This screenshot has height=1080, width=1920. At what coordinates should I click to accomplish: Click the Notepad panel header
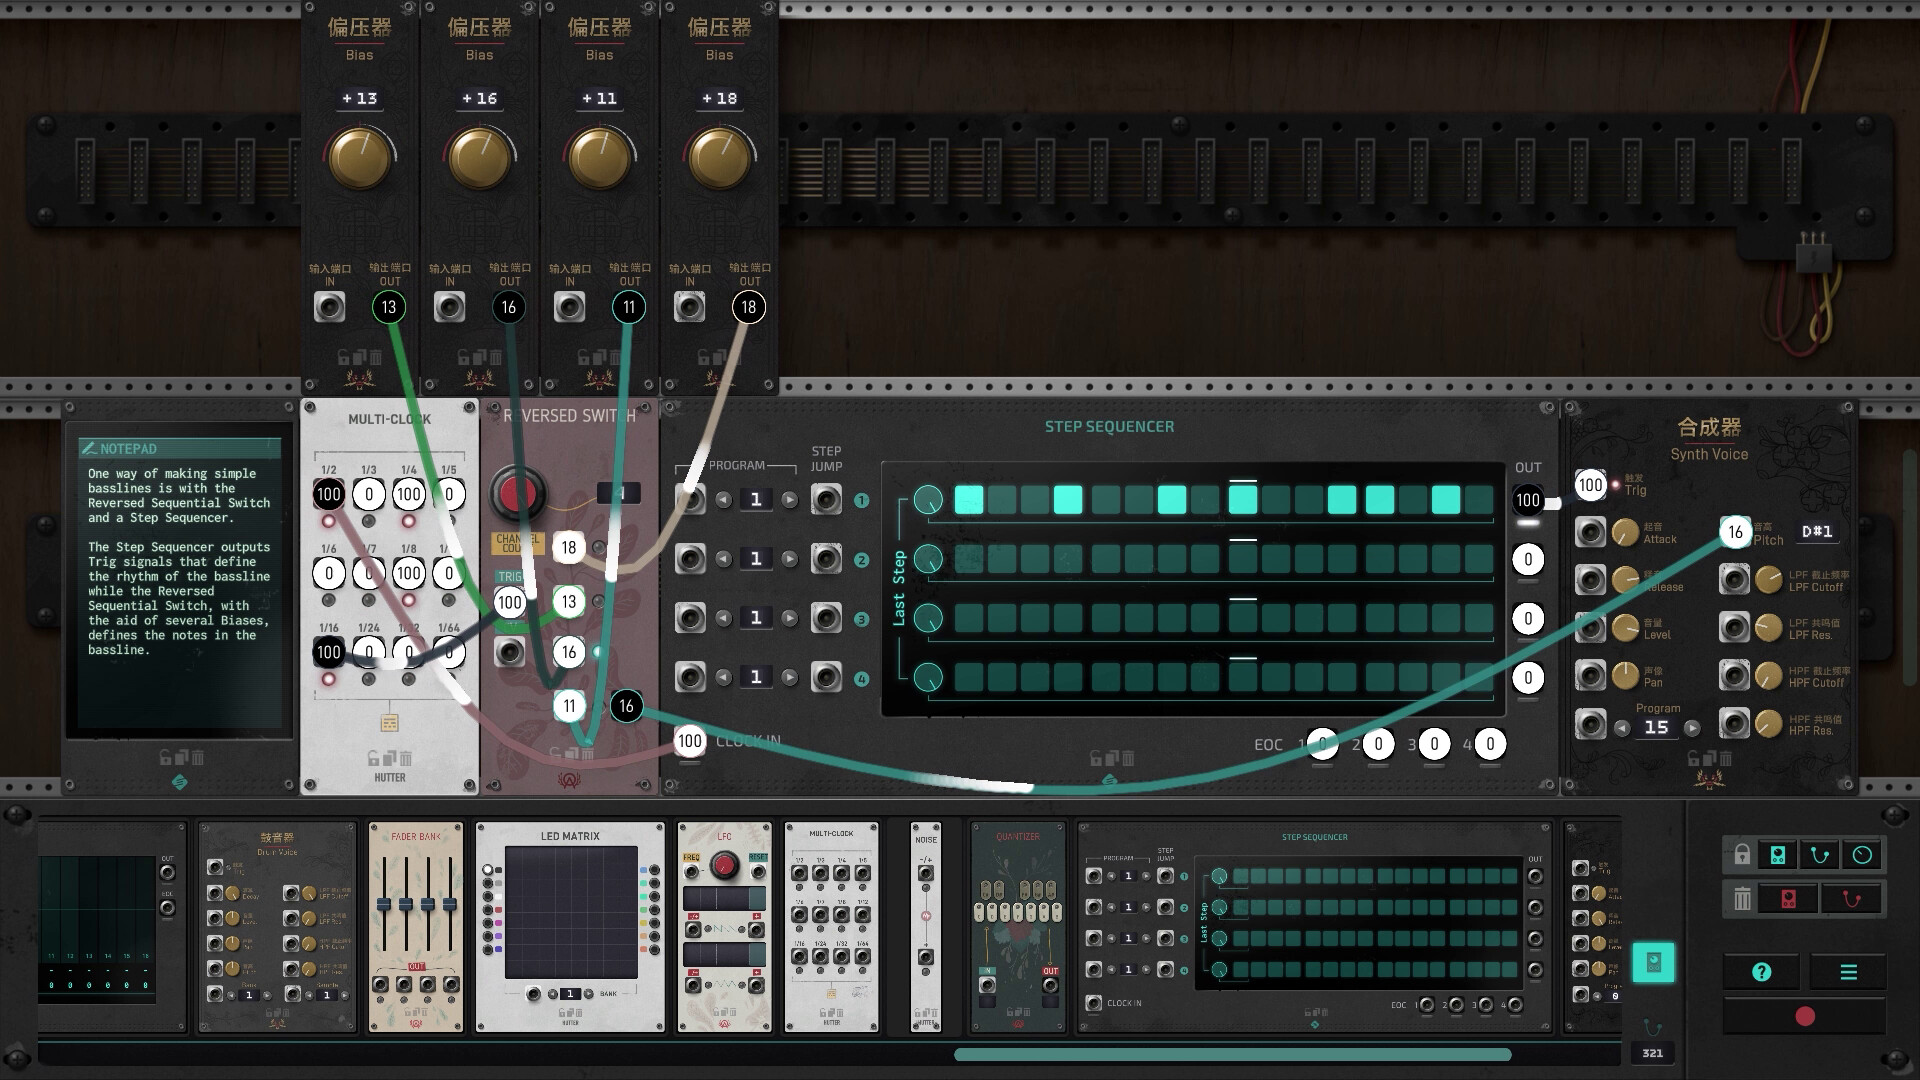[180, 448]
